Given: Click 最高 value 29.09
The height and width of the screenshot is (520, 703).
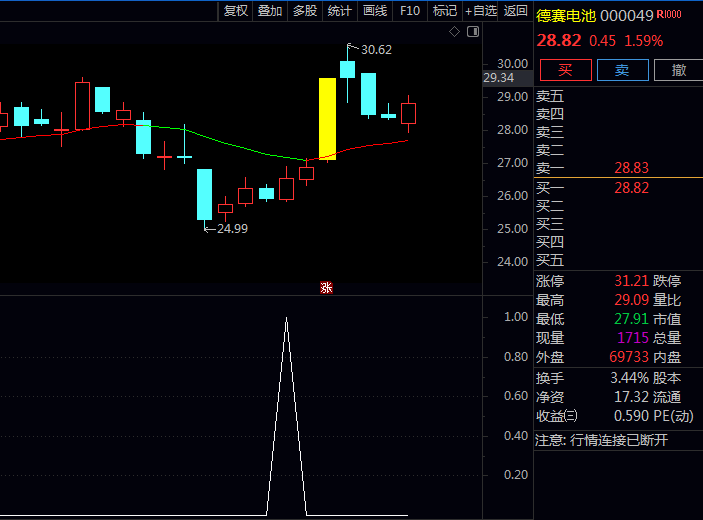Looking at the screenshot, I should pyautogui.click(x=631, y=300).
